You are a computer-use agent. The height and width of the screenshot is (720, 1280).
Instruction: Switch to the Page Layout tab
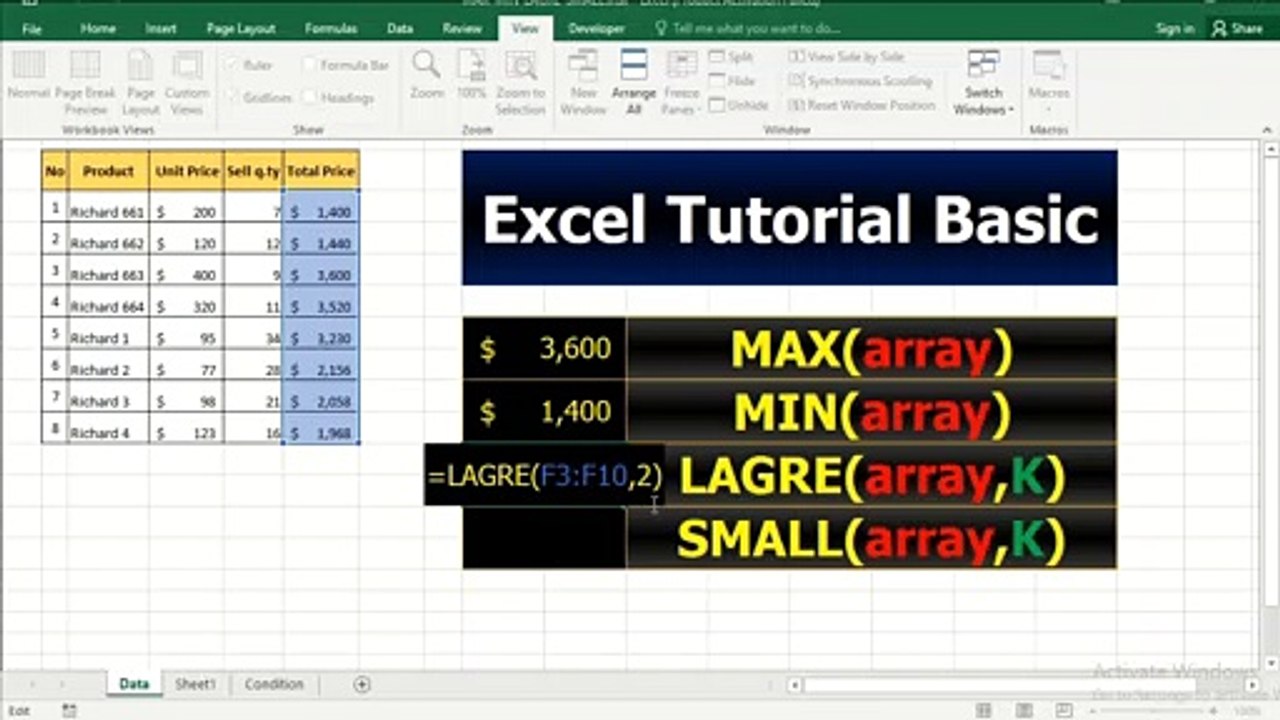coord(241,29)
